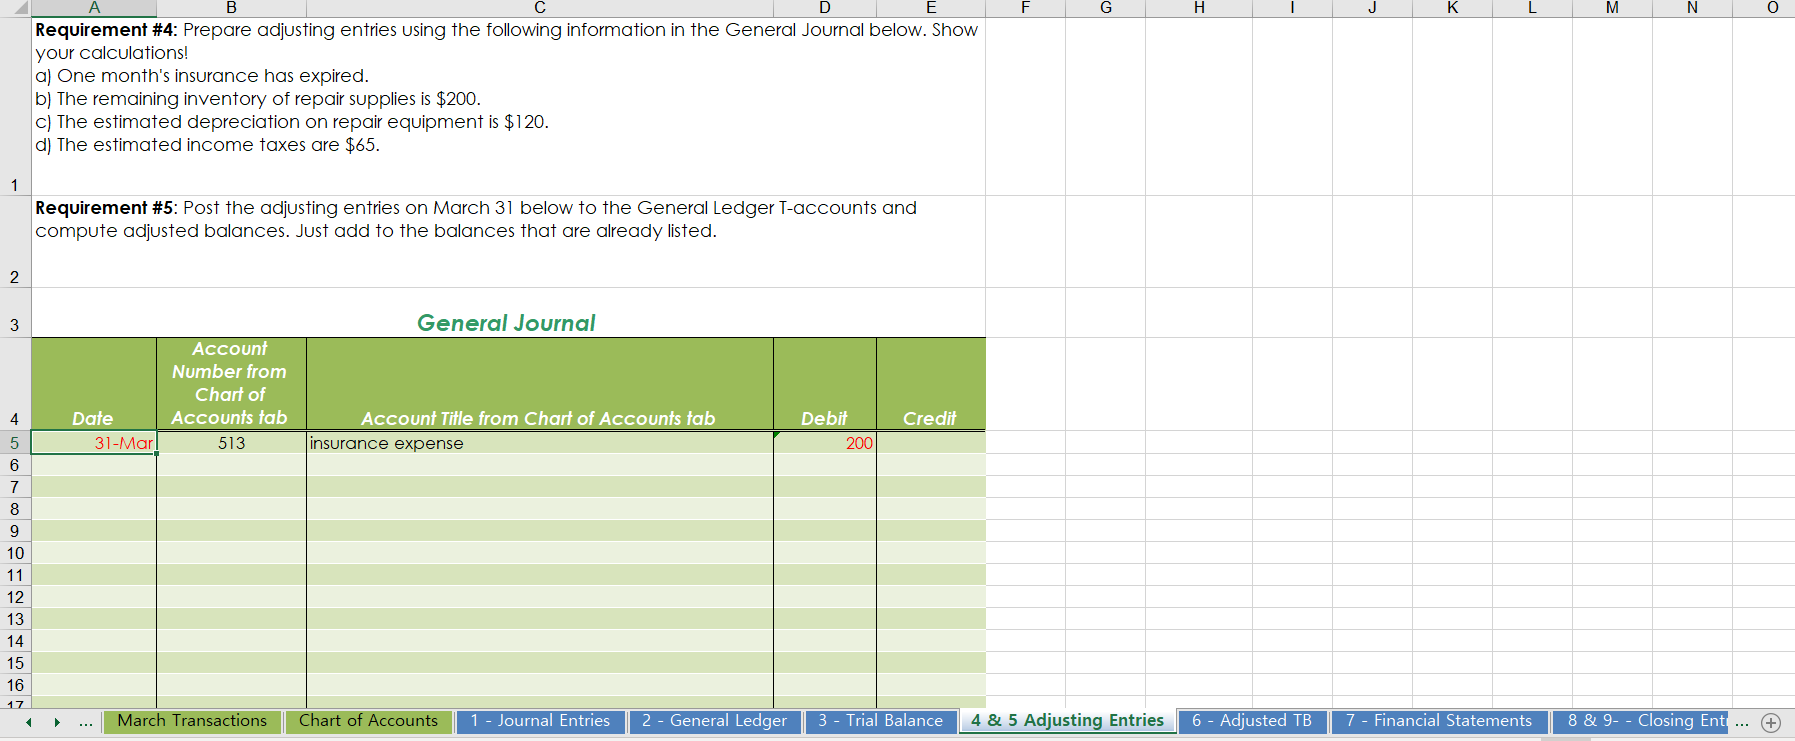
Task: Click the row 12 header
Action: pos(15,597)
